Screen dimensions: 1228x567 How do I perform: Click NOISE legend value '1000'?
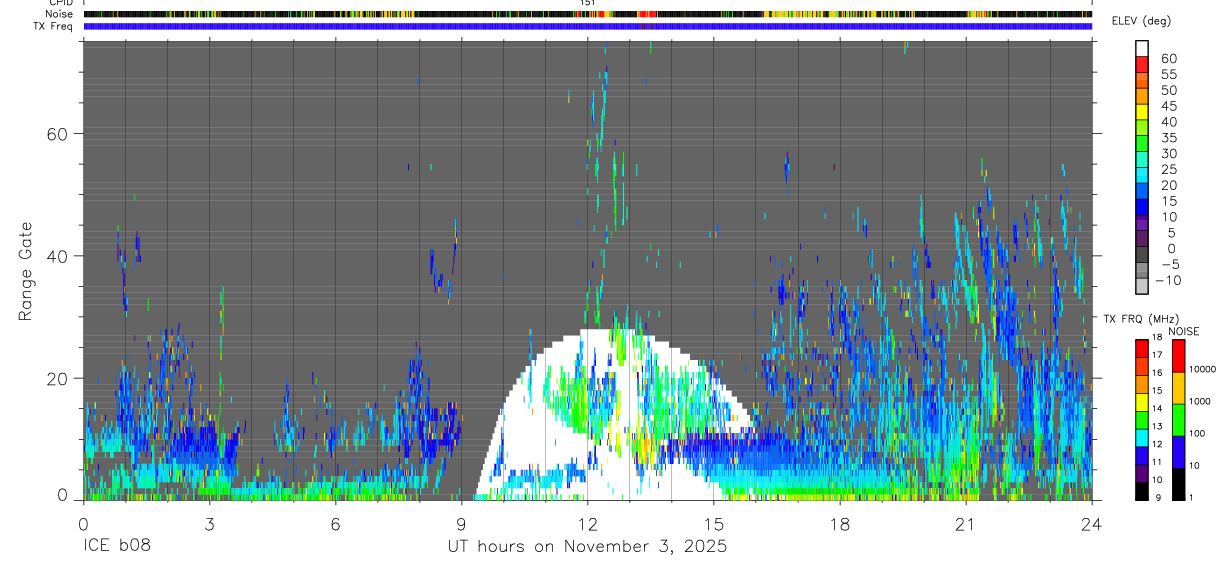coord(1200,400)
